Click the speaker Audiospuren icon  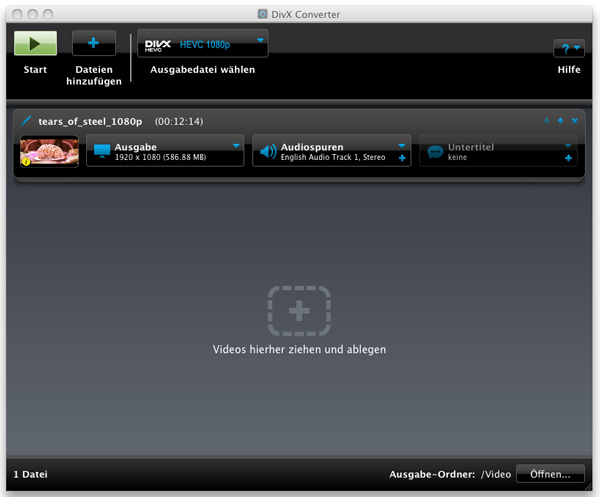click(268, 152)
